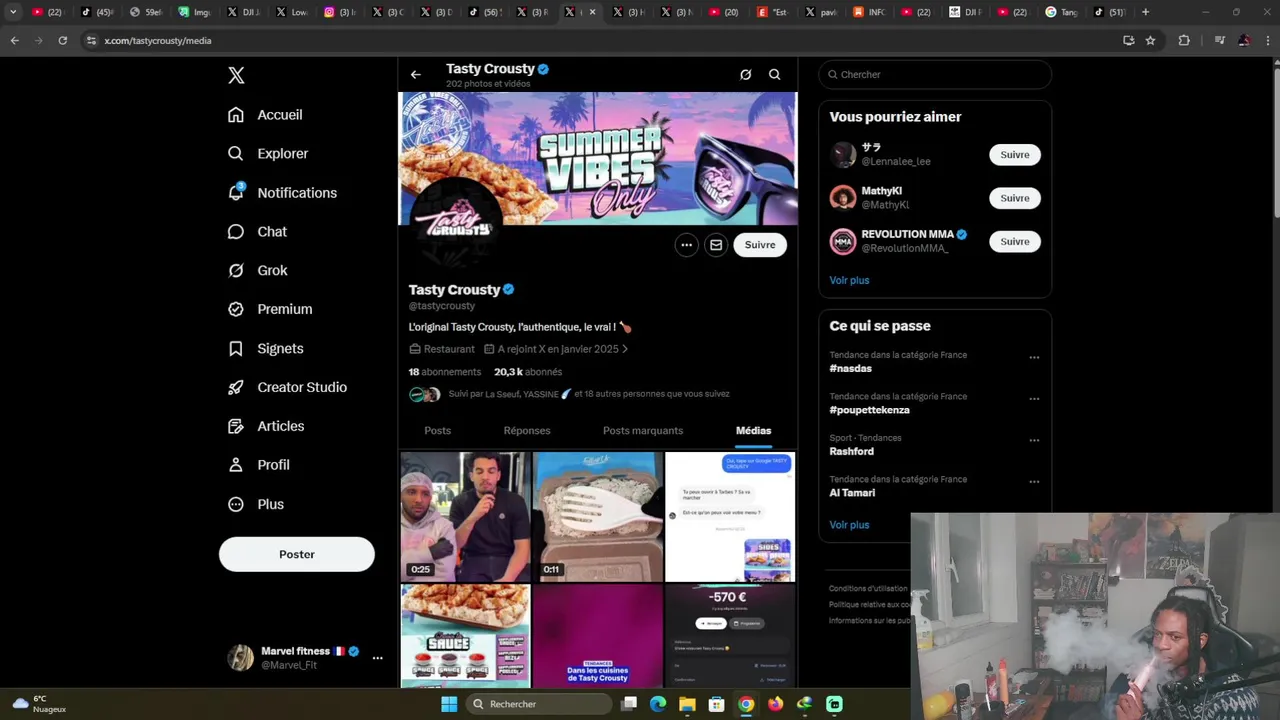Click Voir plus under Vous pourriez aimer
1280x720 pixels.
pyautogui.click(x=849, y=281)
